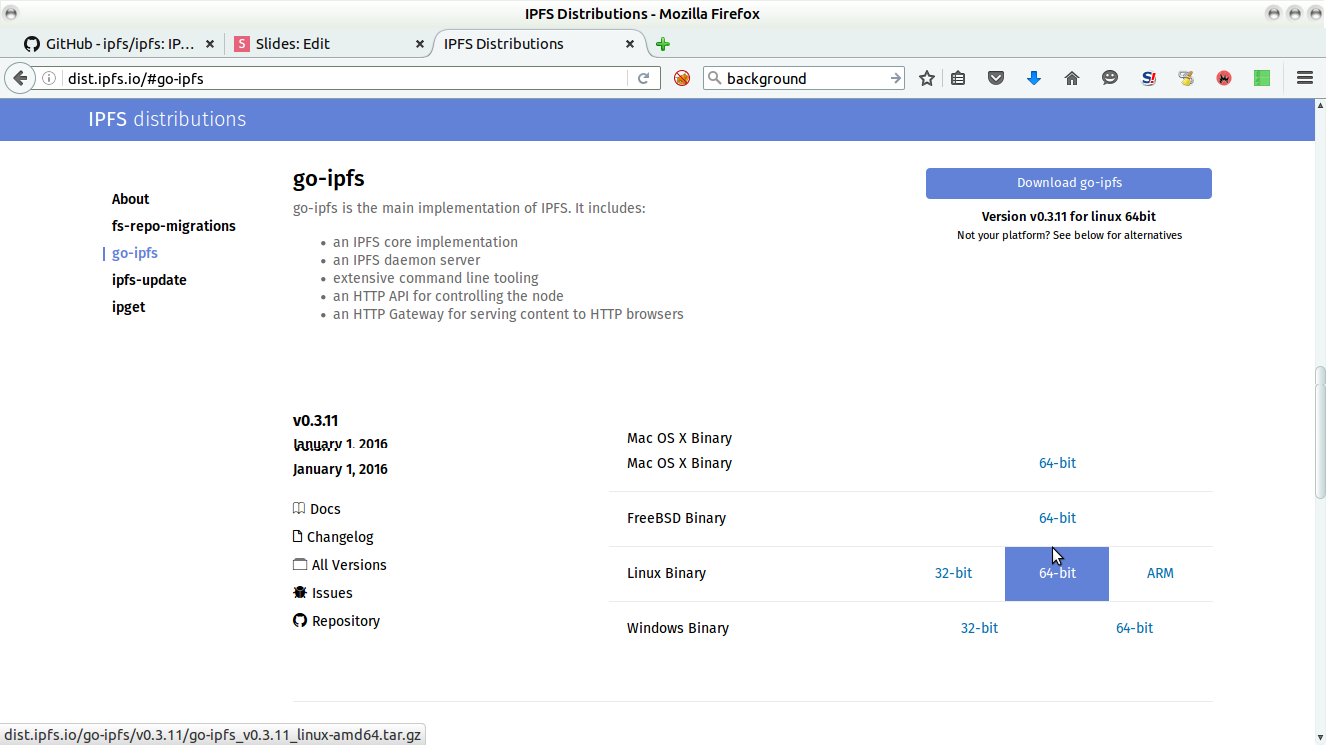Click the IPFS distributions header title
The image size is (1326, 745).
click(x=167, y=119)
